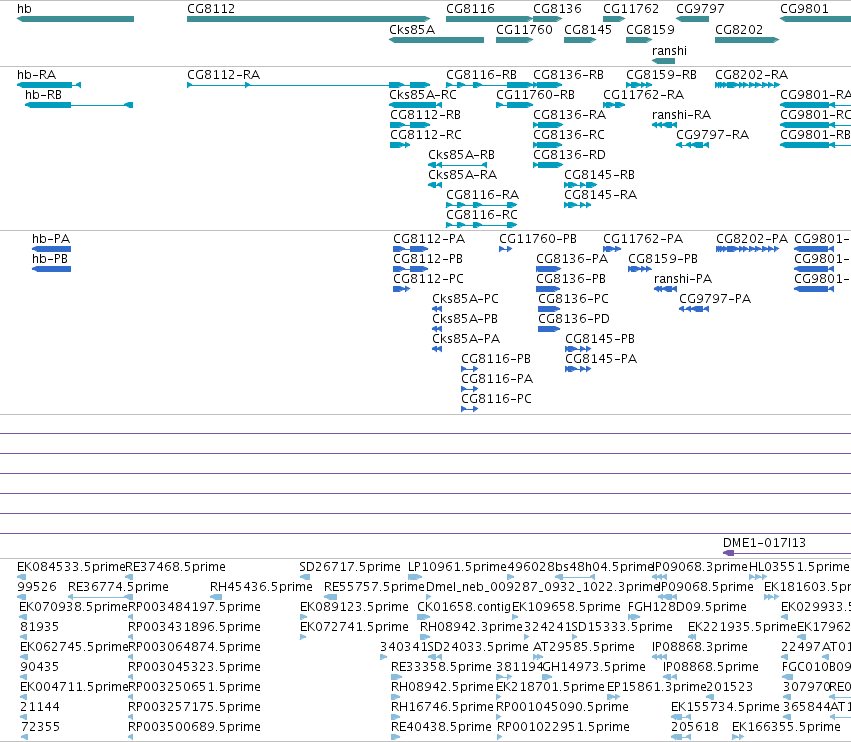This screenshot has height=742, width=851.
Task: Select the SD26717.5prime EST label
Action: [350, 567]
